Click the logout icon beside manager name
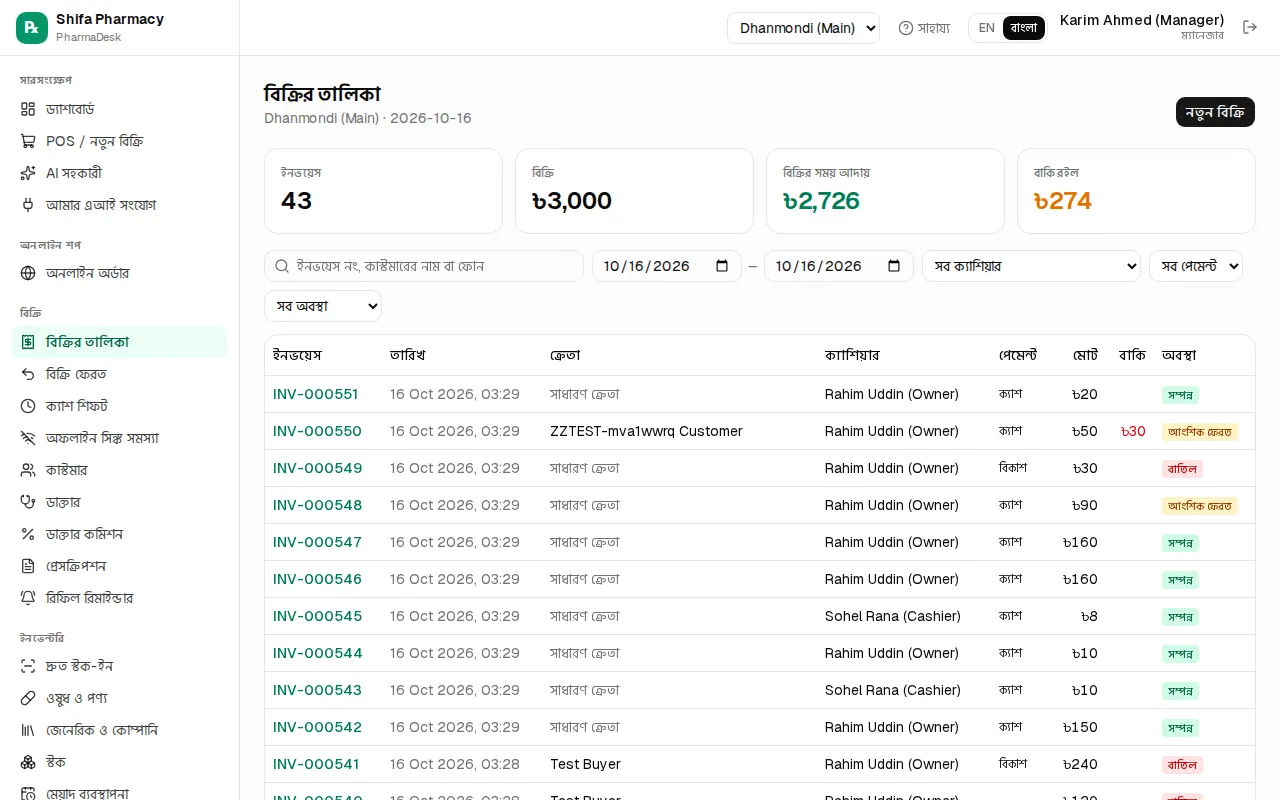 1250,27
